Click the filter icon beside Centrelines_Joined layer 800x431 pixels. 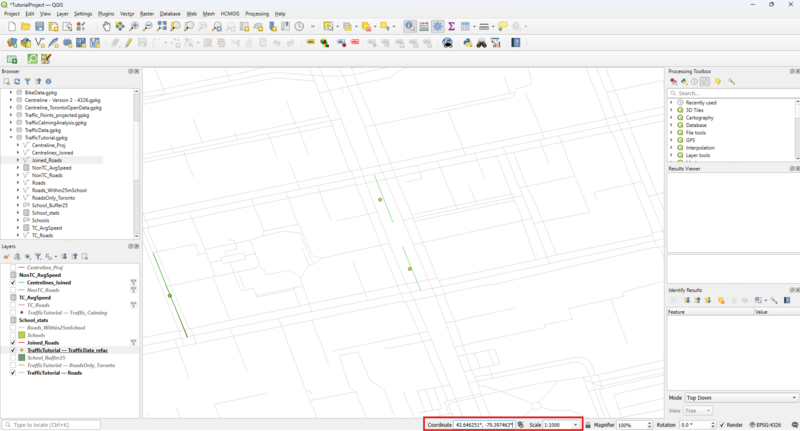click(133, 283)
